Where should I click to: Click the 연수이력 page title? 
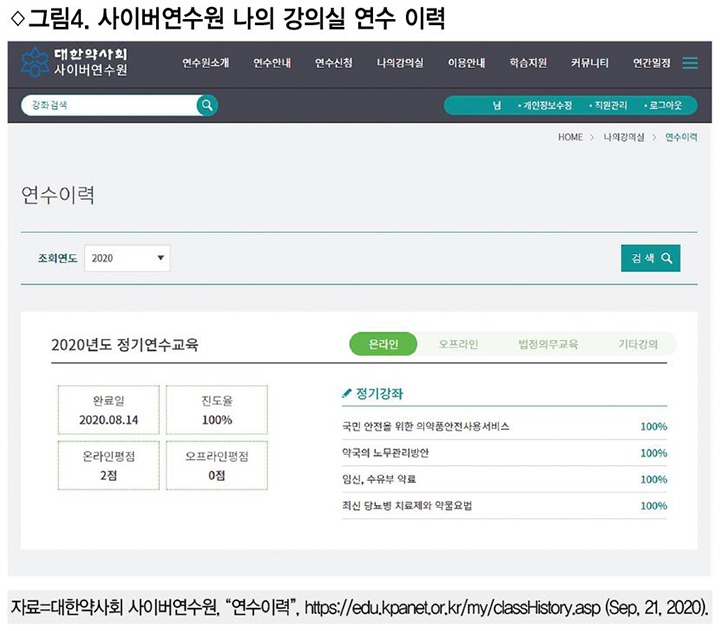[x=58, y=195]
